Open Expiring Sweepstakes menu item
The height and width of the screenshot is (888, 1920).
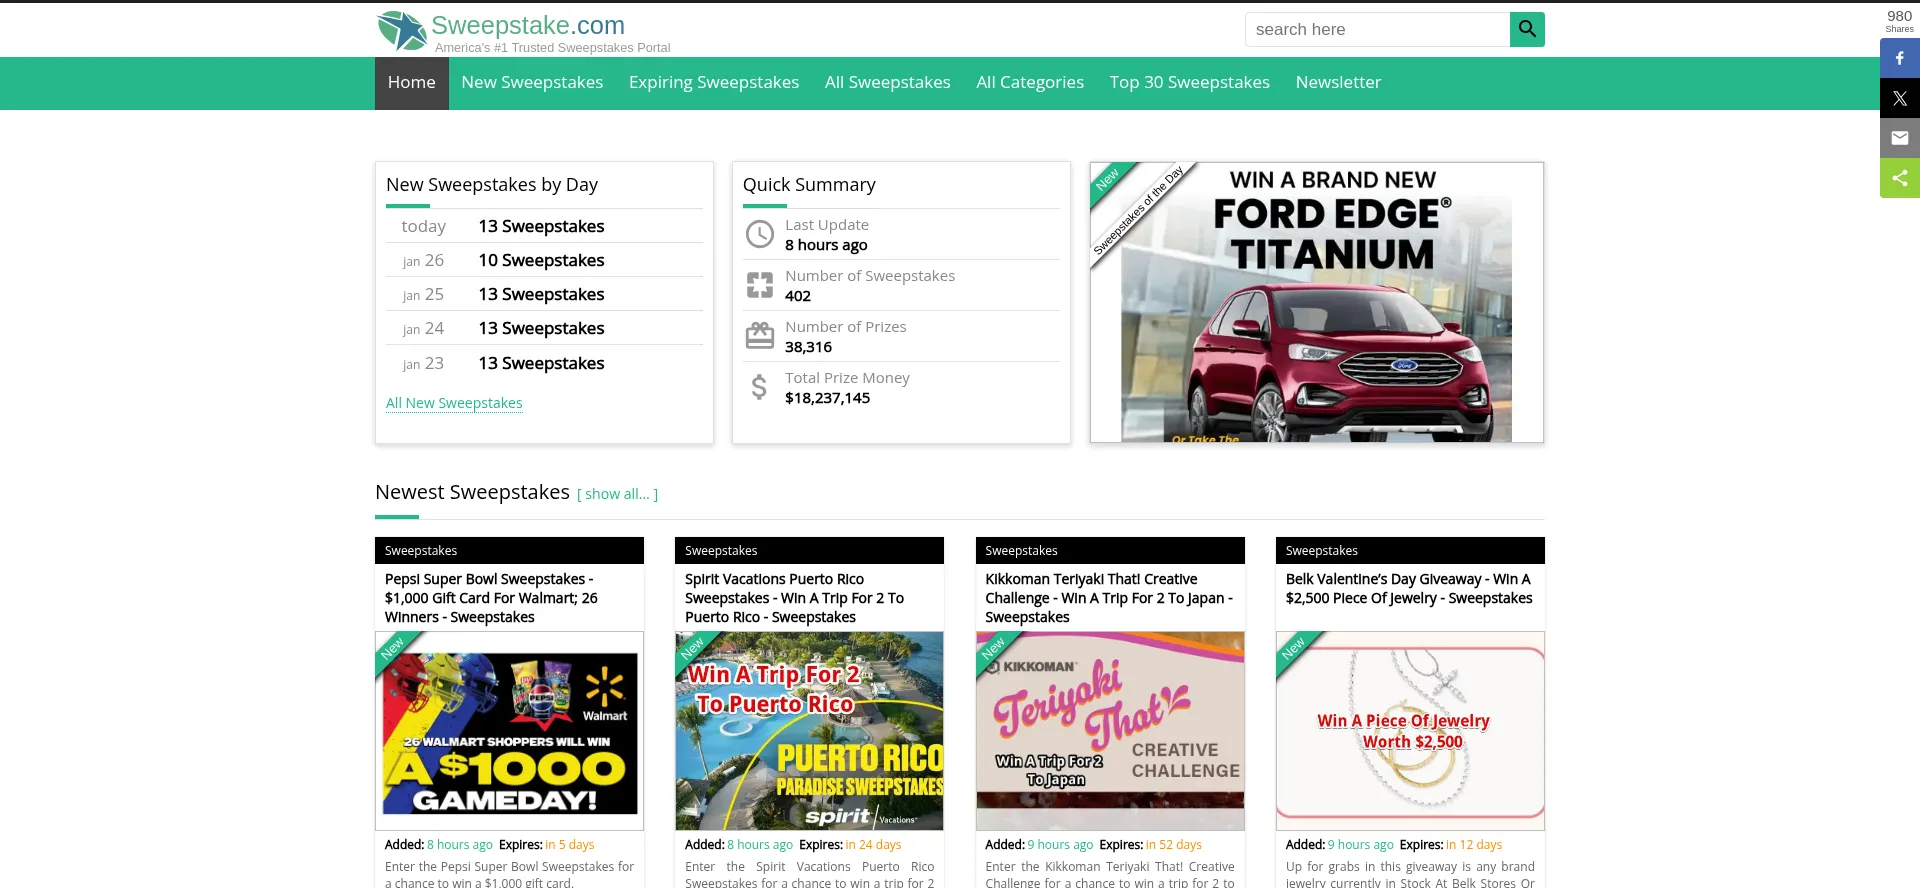pos(714,83)
